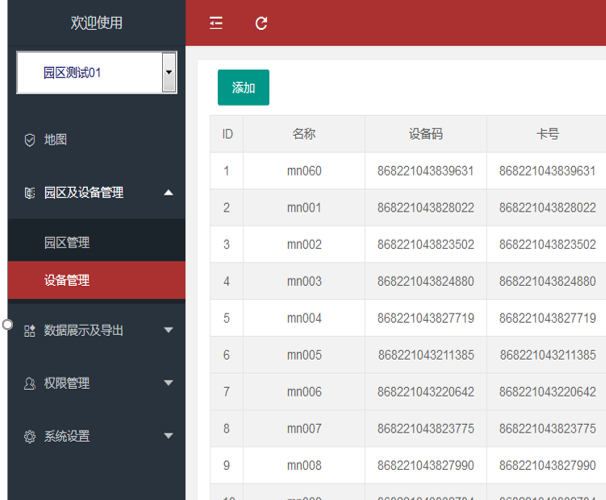Click the gear icon beside 系统设置
The image size is (606, 500).
click(29, 437)
